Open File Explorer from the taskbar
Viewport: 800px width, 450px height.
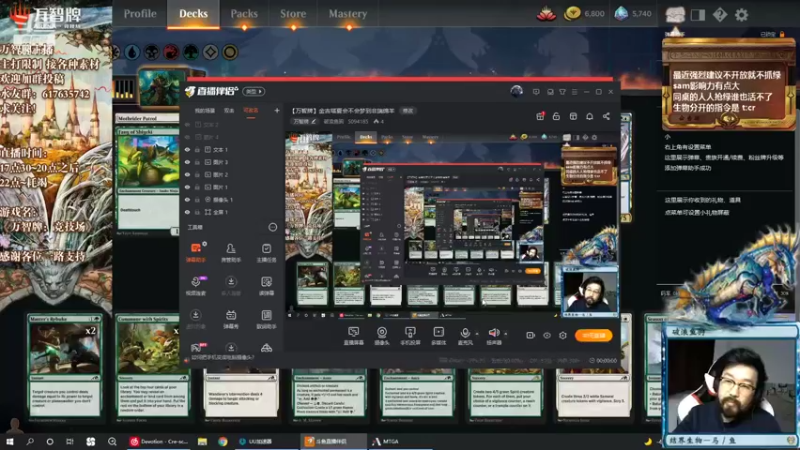[x=203, y=441]
